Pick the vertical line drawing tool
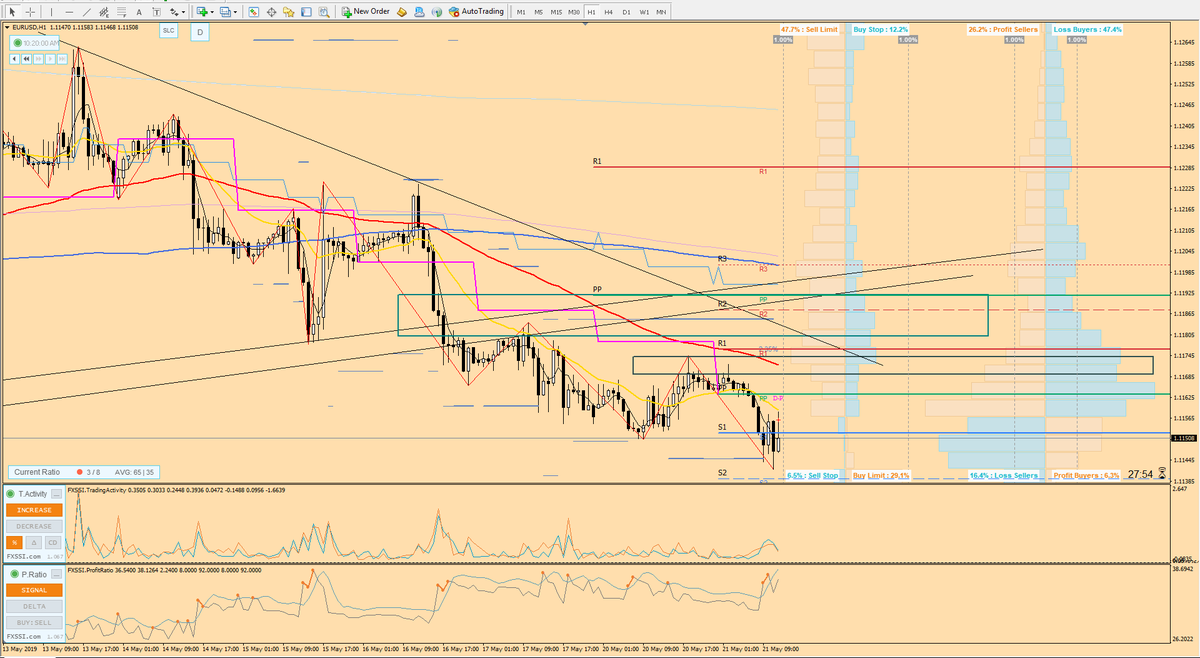This screenshot has height=658, width=1200. pyautogui.click(x=52, y=11)
